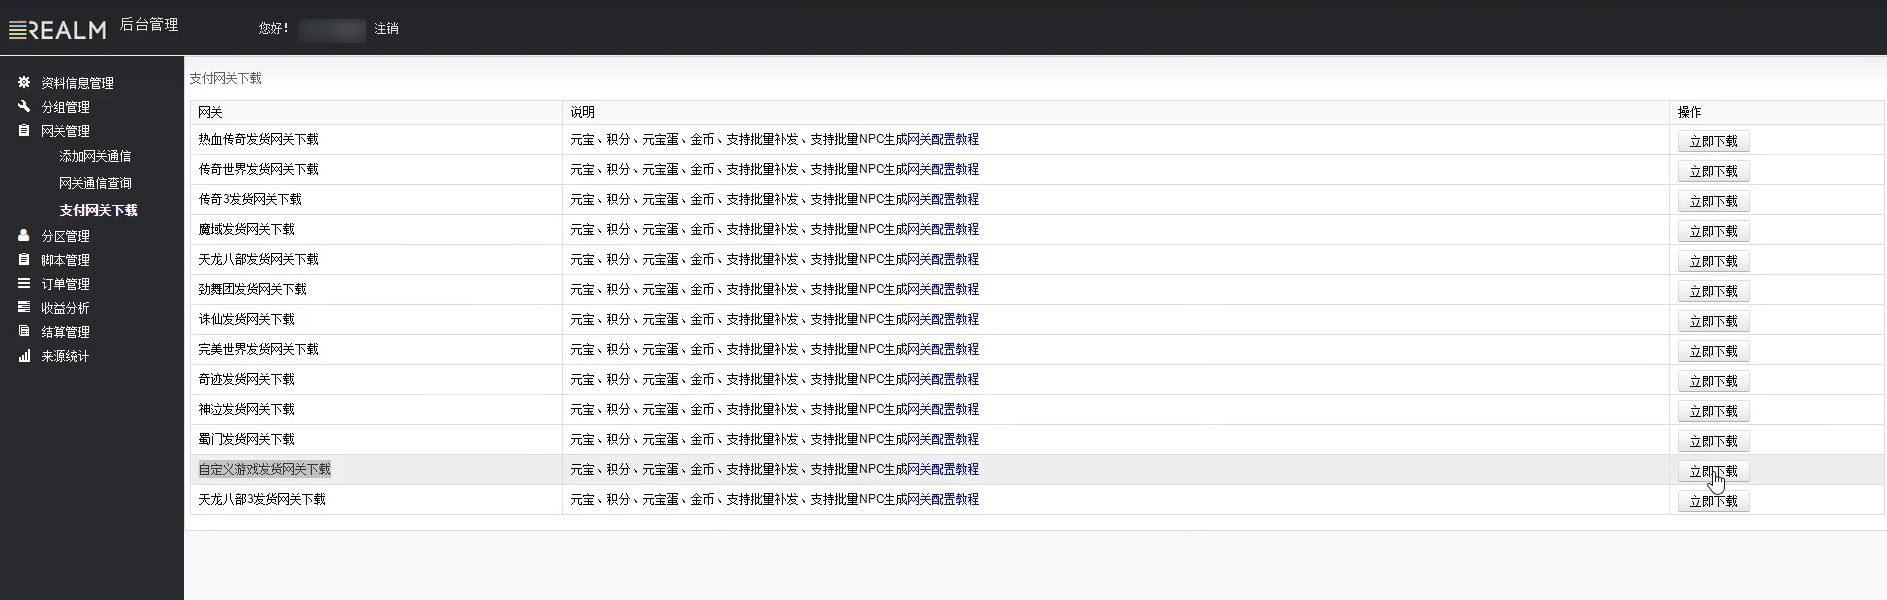Download the 神泣 gateway
Image resolution: width=1887 pixels, height=600 pixels.
click(x=1713, y=411)
